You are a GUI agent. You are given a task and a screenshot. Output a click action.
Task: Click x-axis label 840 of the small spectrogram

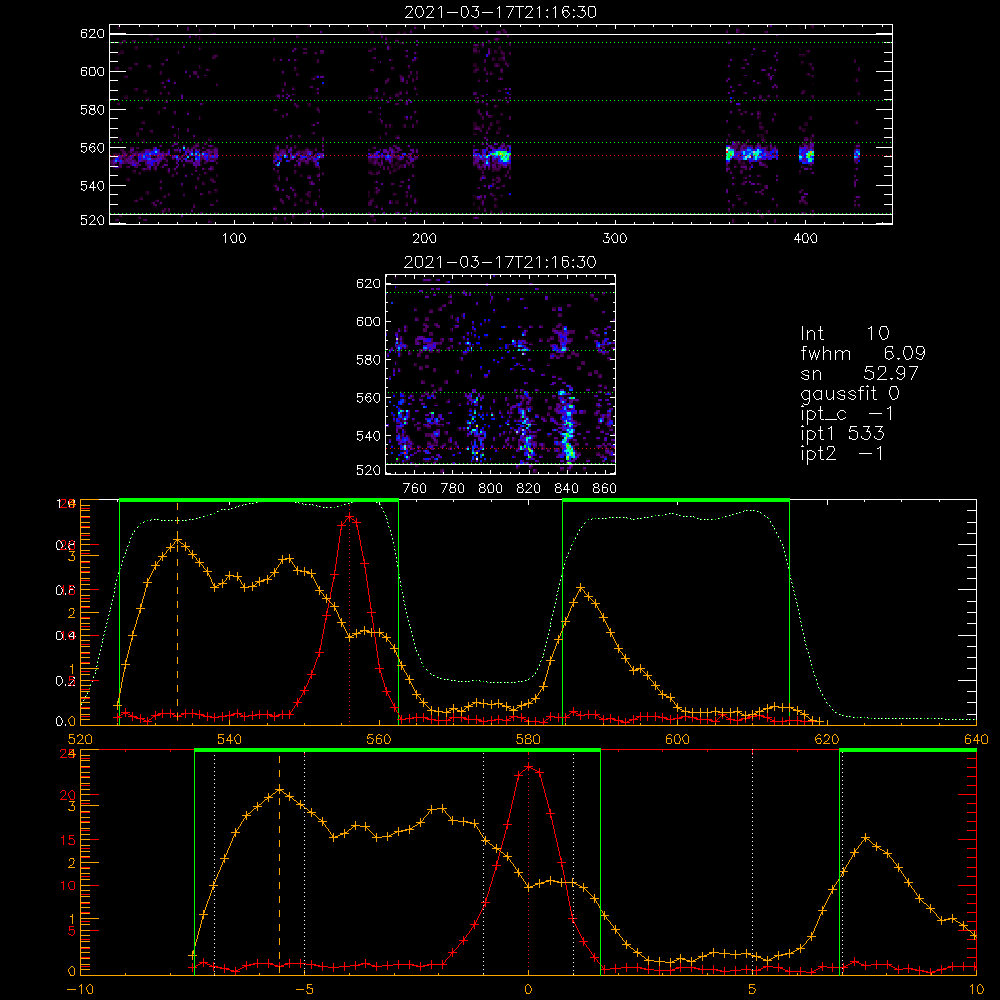566,489
